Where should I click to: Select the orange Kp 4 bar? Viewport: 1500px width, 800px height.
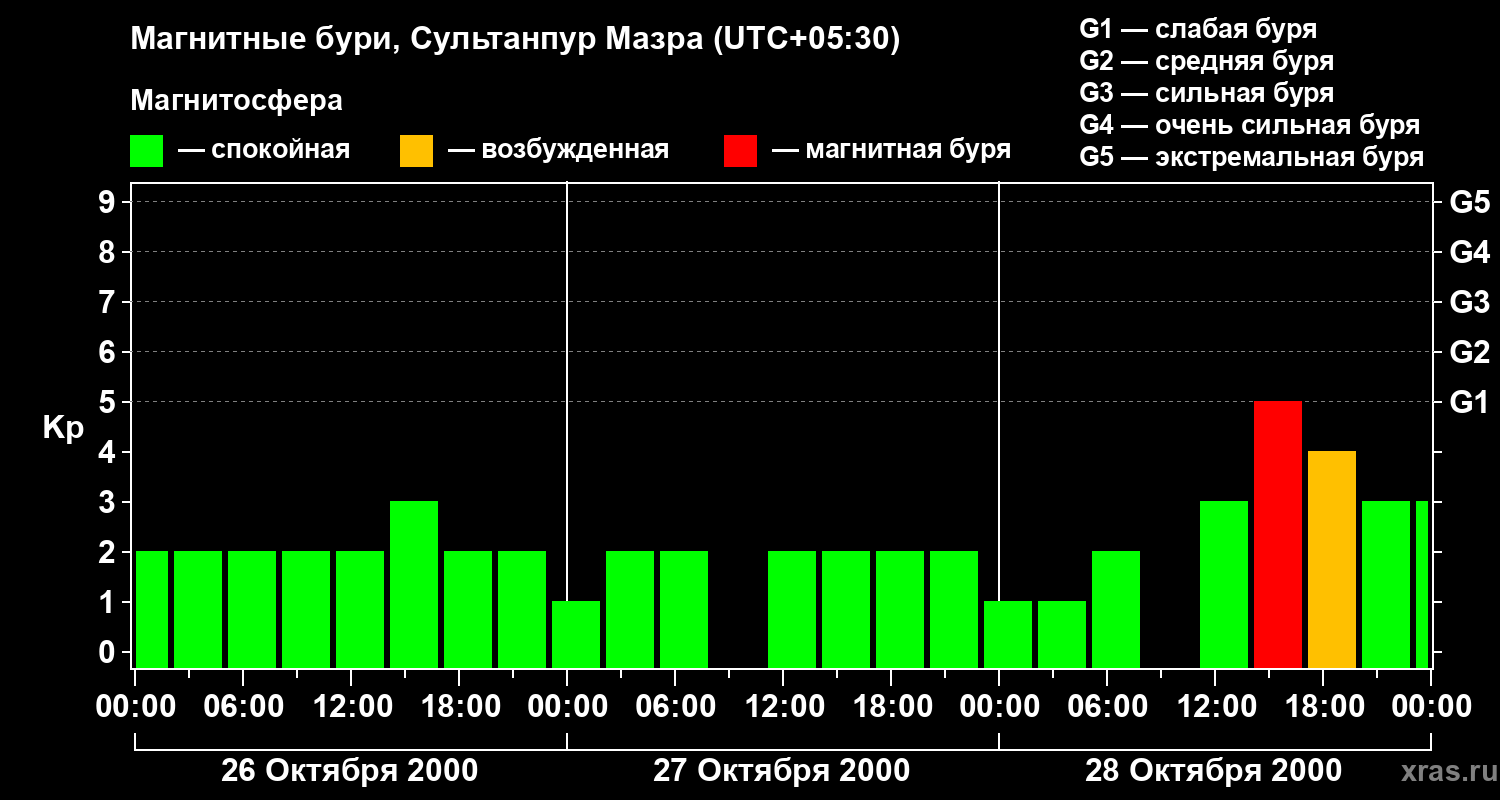click(x=1332, y=559)
